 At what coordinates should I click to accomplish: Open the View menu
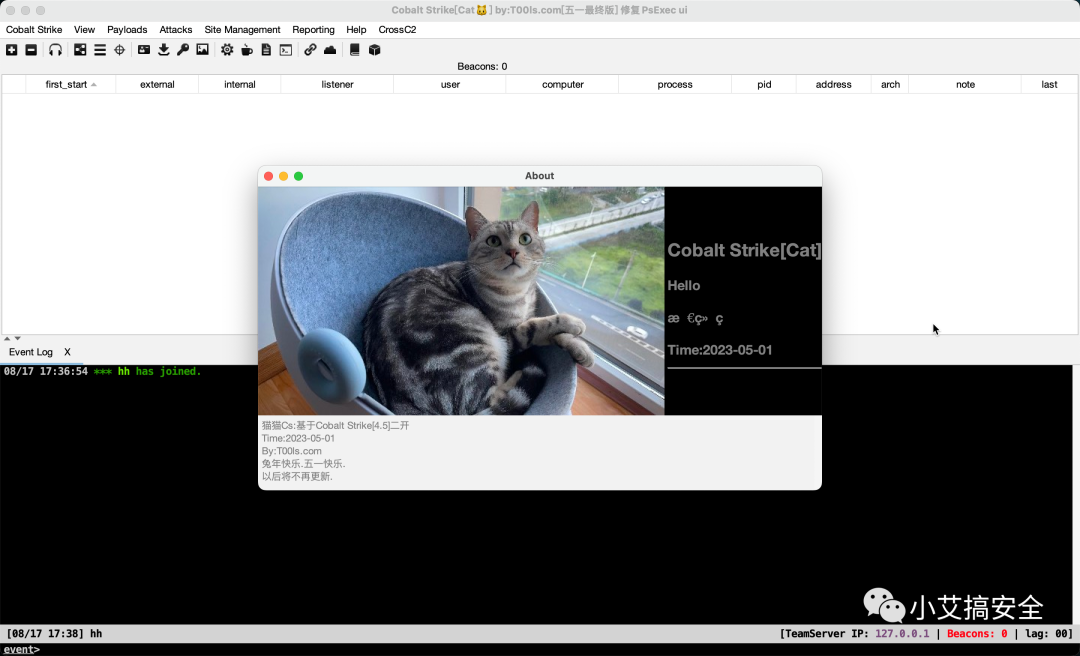(85, 30)
